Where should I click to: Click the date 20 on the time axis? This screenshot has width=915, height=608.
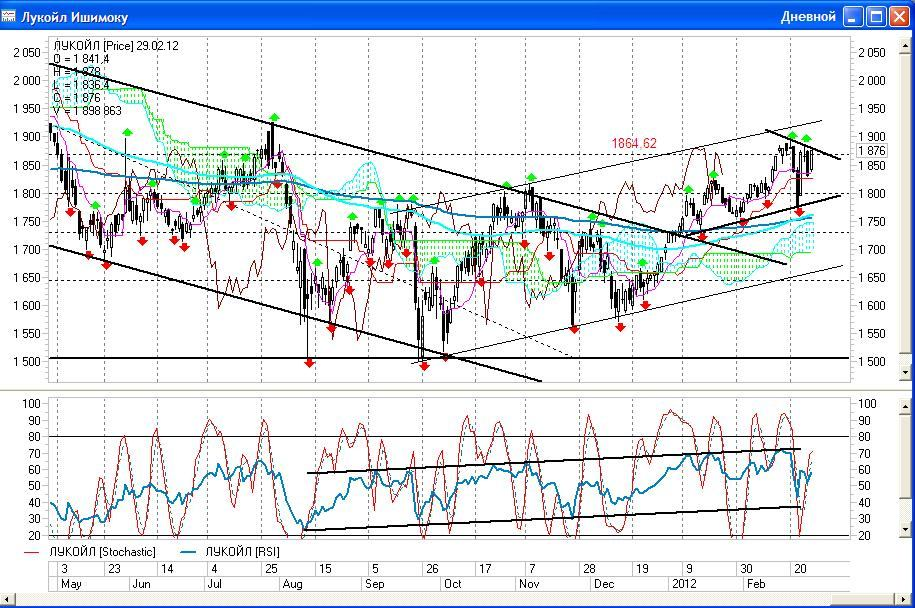click(x=801, y=569)
